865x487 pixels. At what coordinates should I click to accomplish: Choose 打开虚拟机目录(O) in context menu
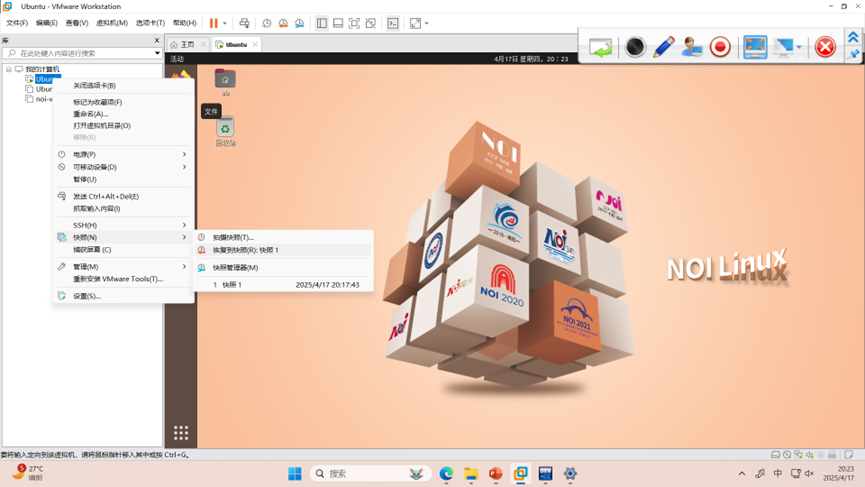[x=124, y=126]
